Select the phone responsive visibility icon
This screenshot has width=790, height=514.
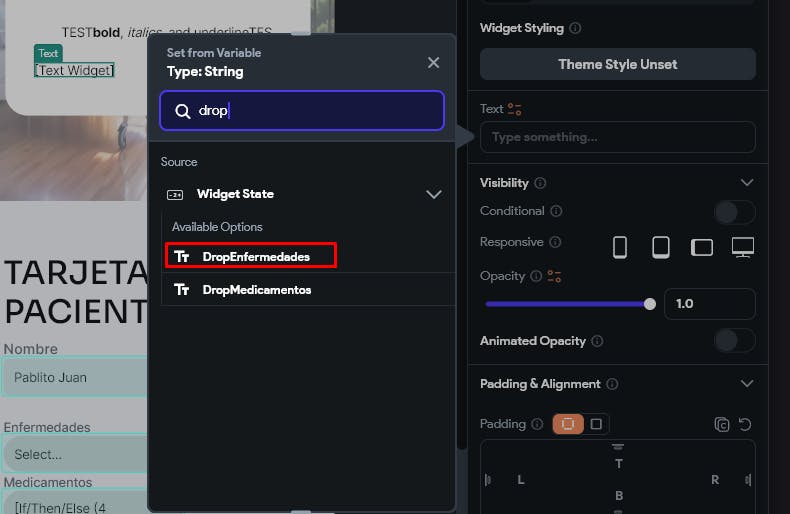pos(620,246)
